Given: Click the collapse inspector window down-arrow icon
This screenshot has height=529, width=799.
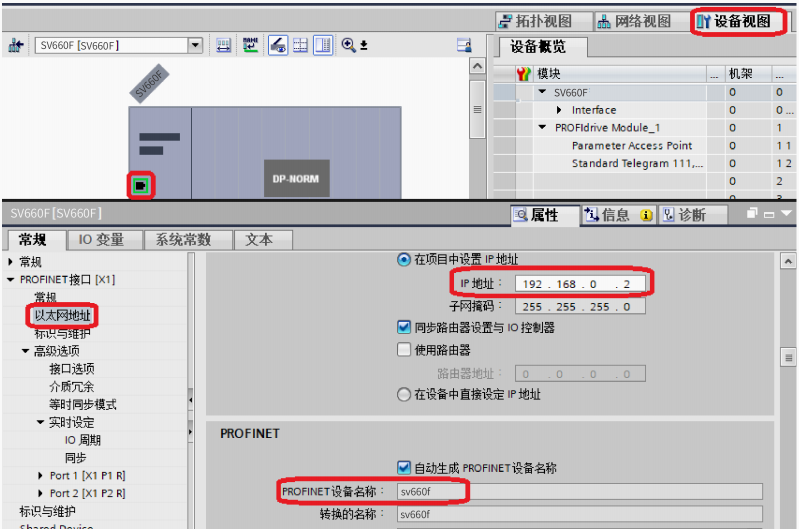Looking at the screenshot, I should 786,214.
